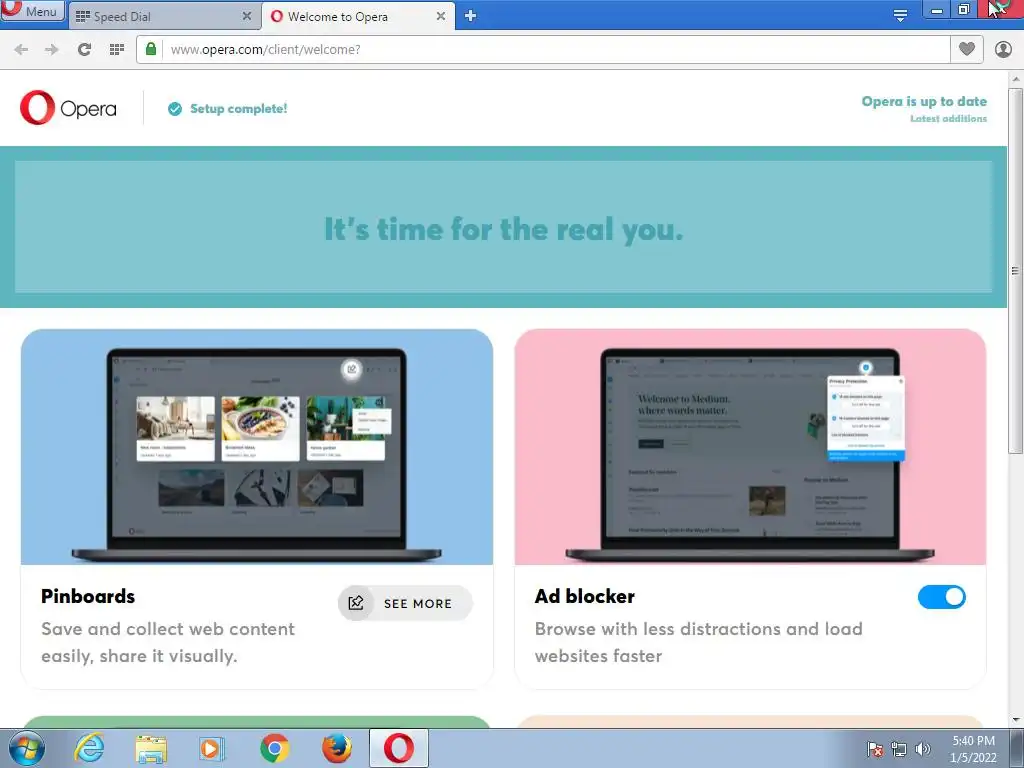This screenshot has width=1024, height=768.
Task: Toggle the Ad blocker switch
Action: coord(942,597)
